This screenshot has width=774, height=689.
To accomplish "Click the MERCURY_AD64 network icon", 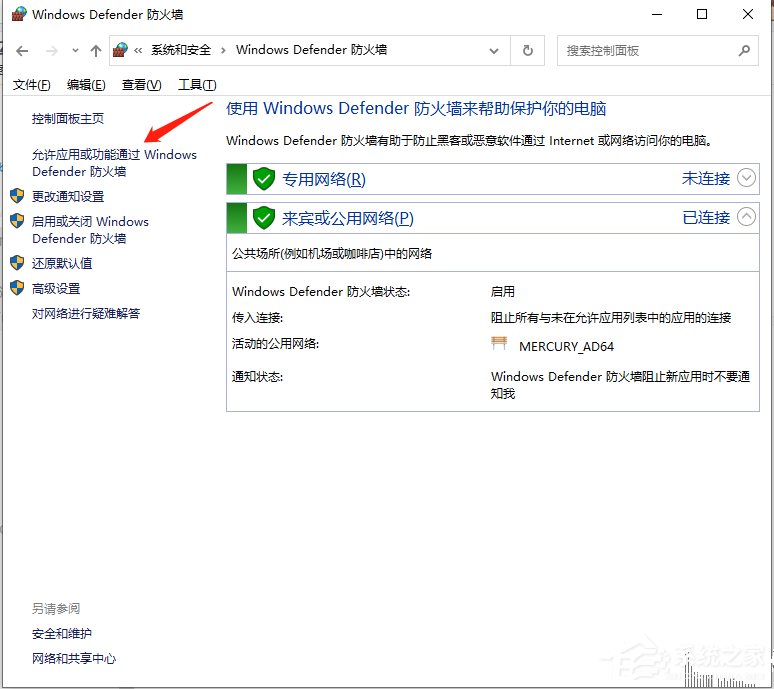I will pyautogui.click(x=499, y=345).
